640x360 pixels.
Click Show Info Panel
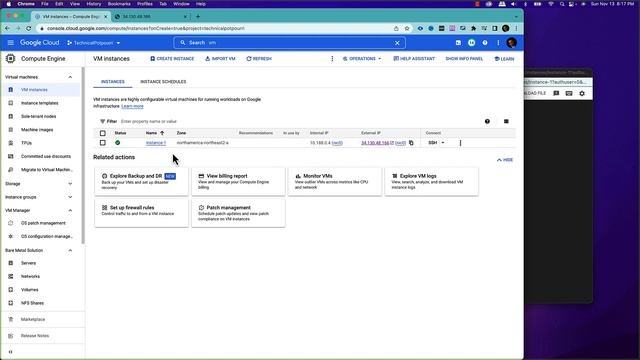(x=464, y=59)
